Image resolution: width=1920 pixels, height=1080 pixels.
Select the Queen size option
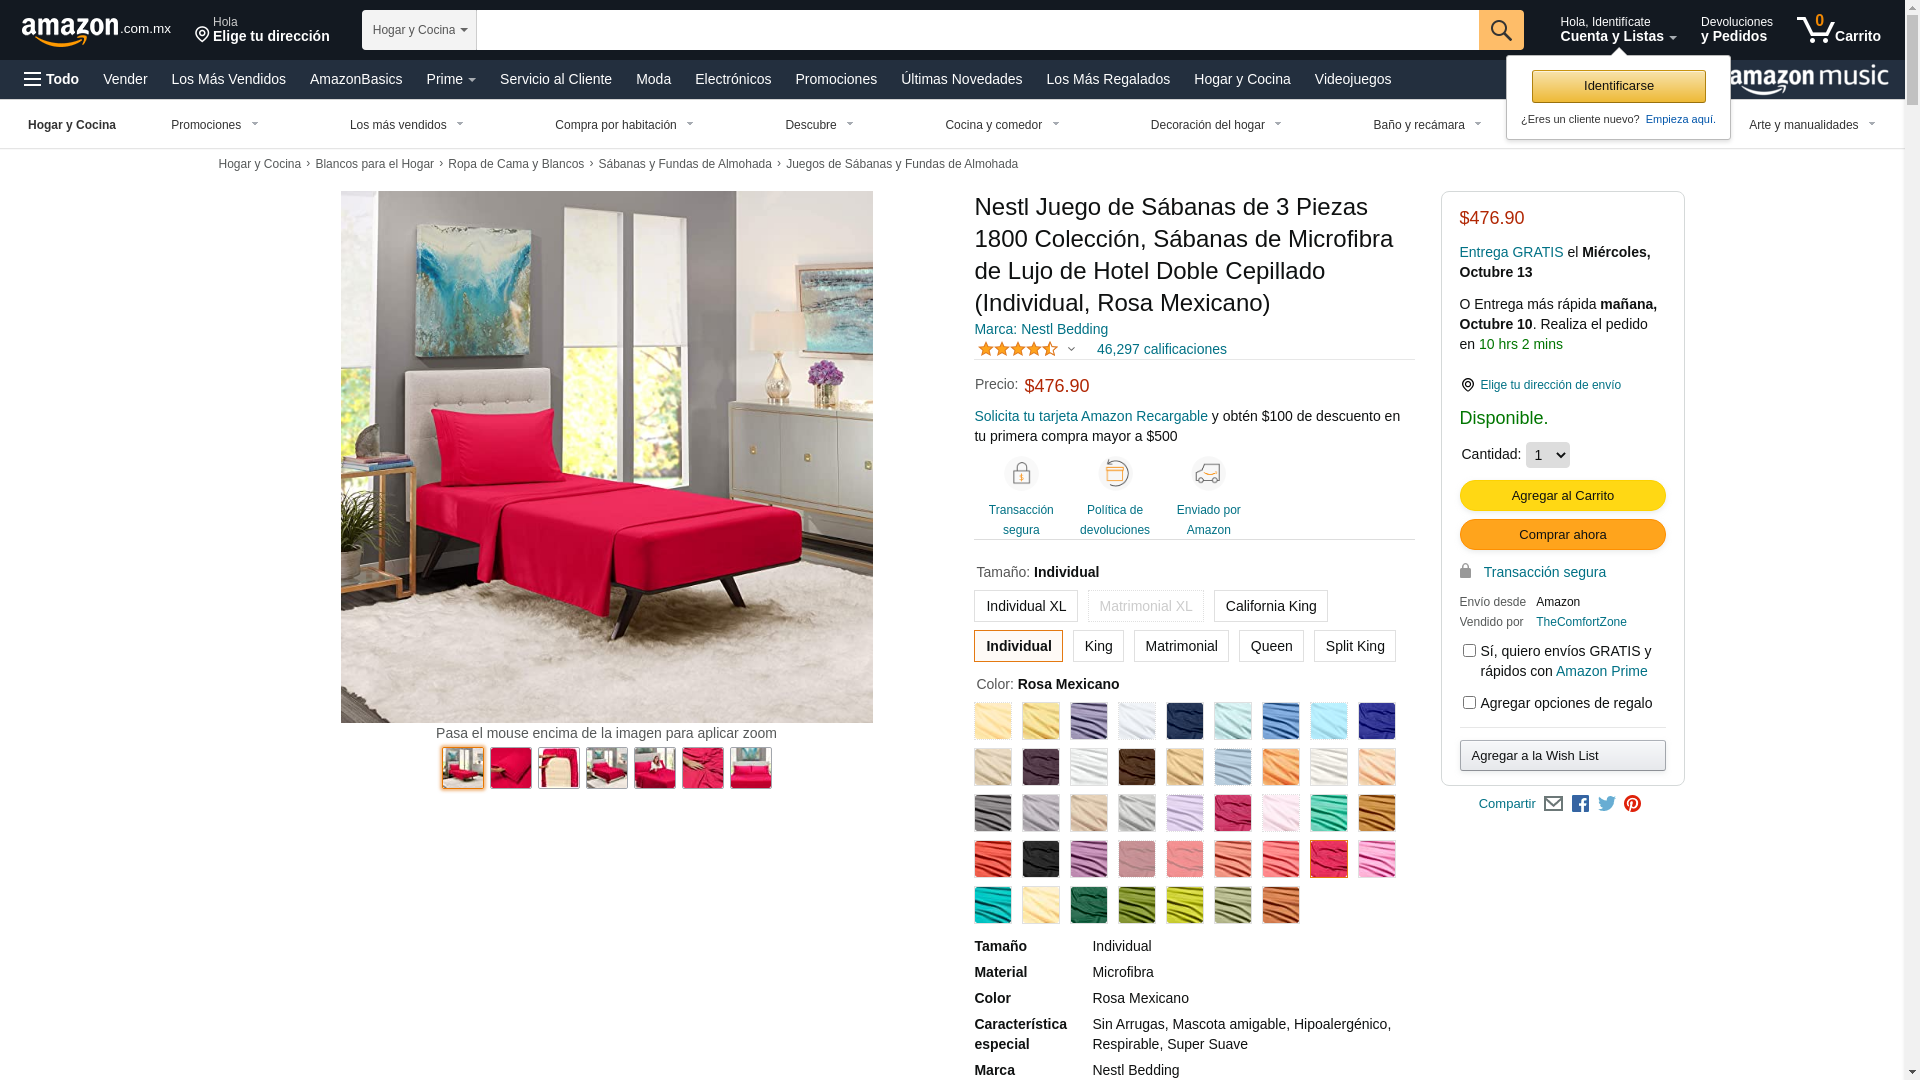click(x=1271, y=646)
